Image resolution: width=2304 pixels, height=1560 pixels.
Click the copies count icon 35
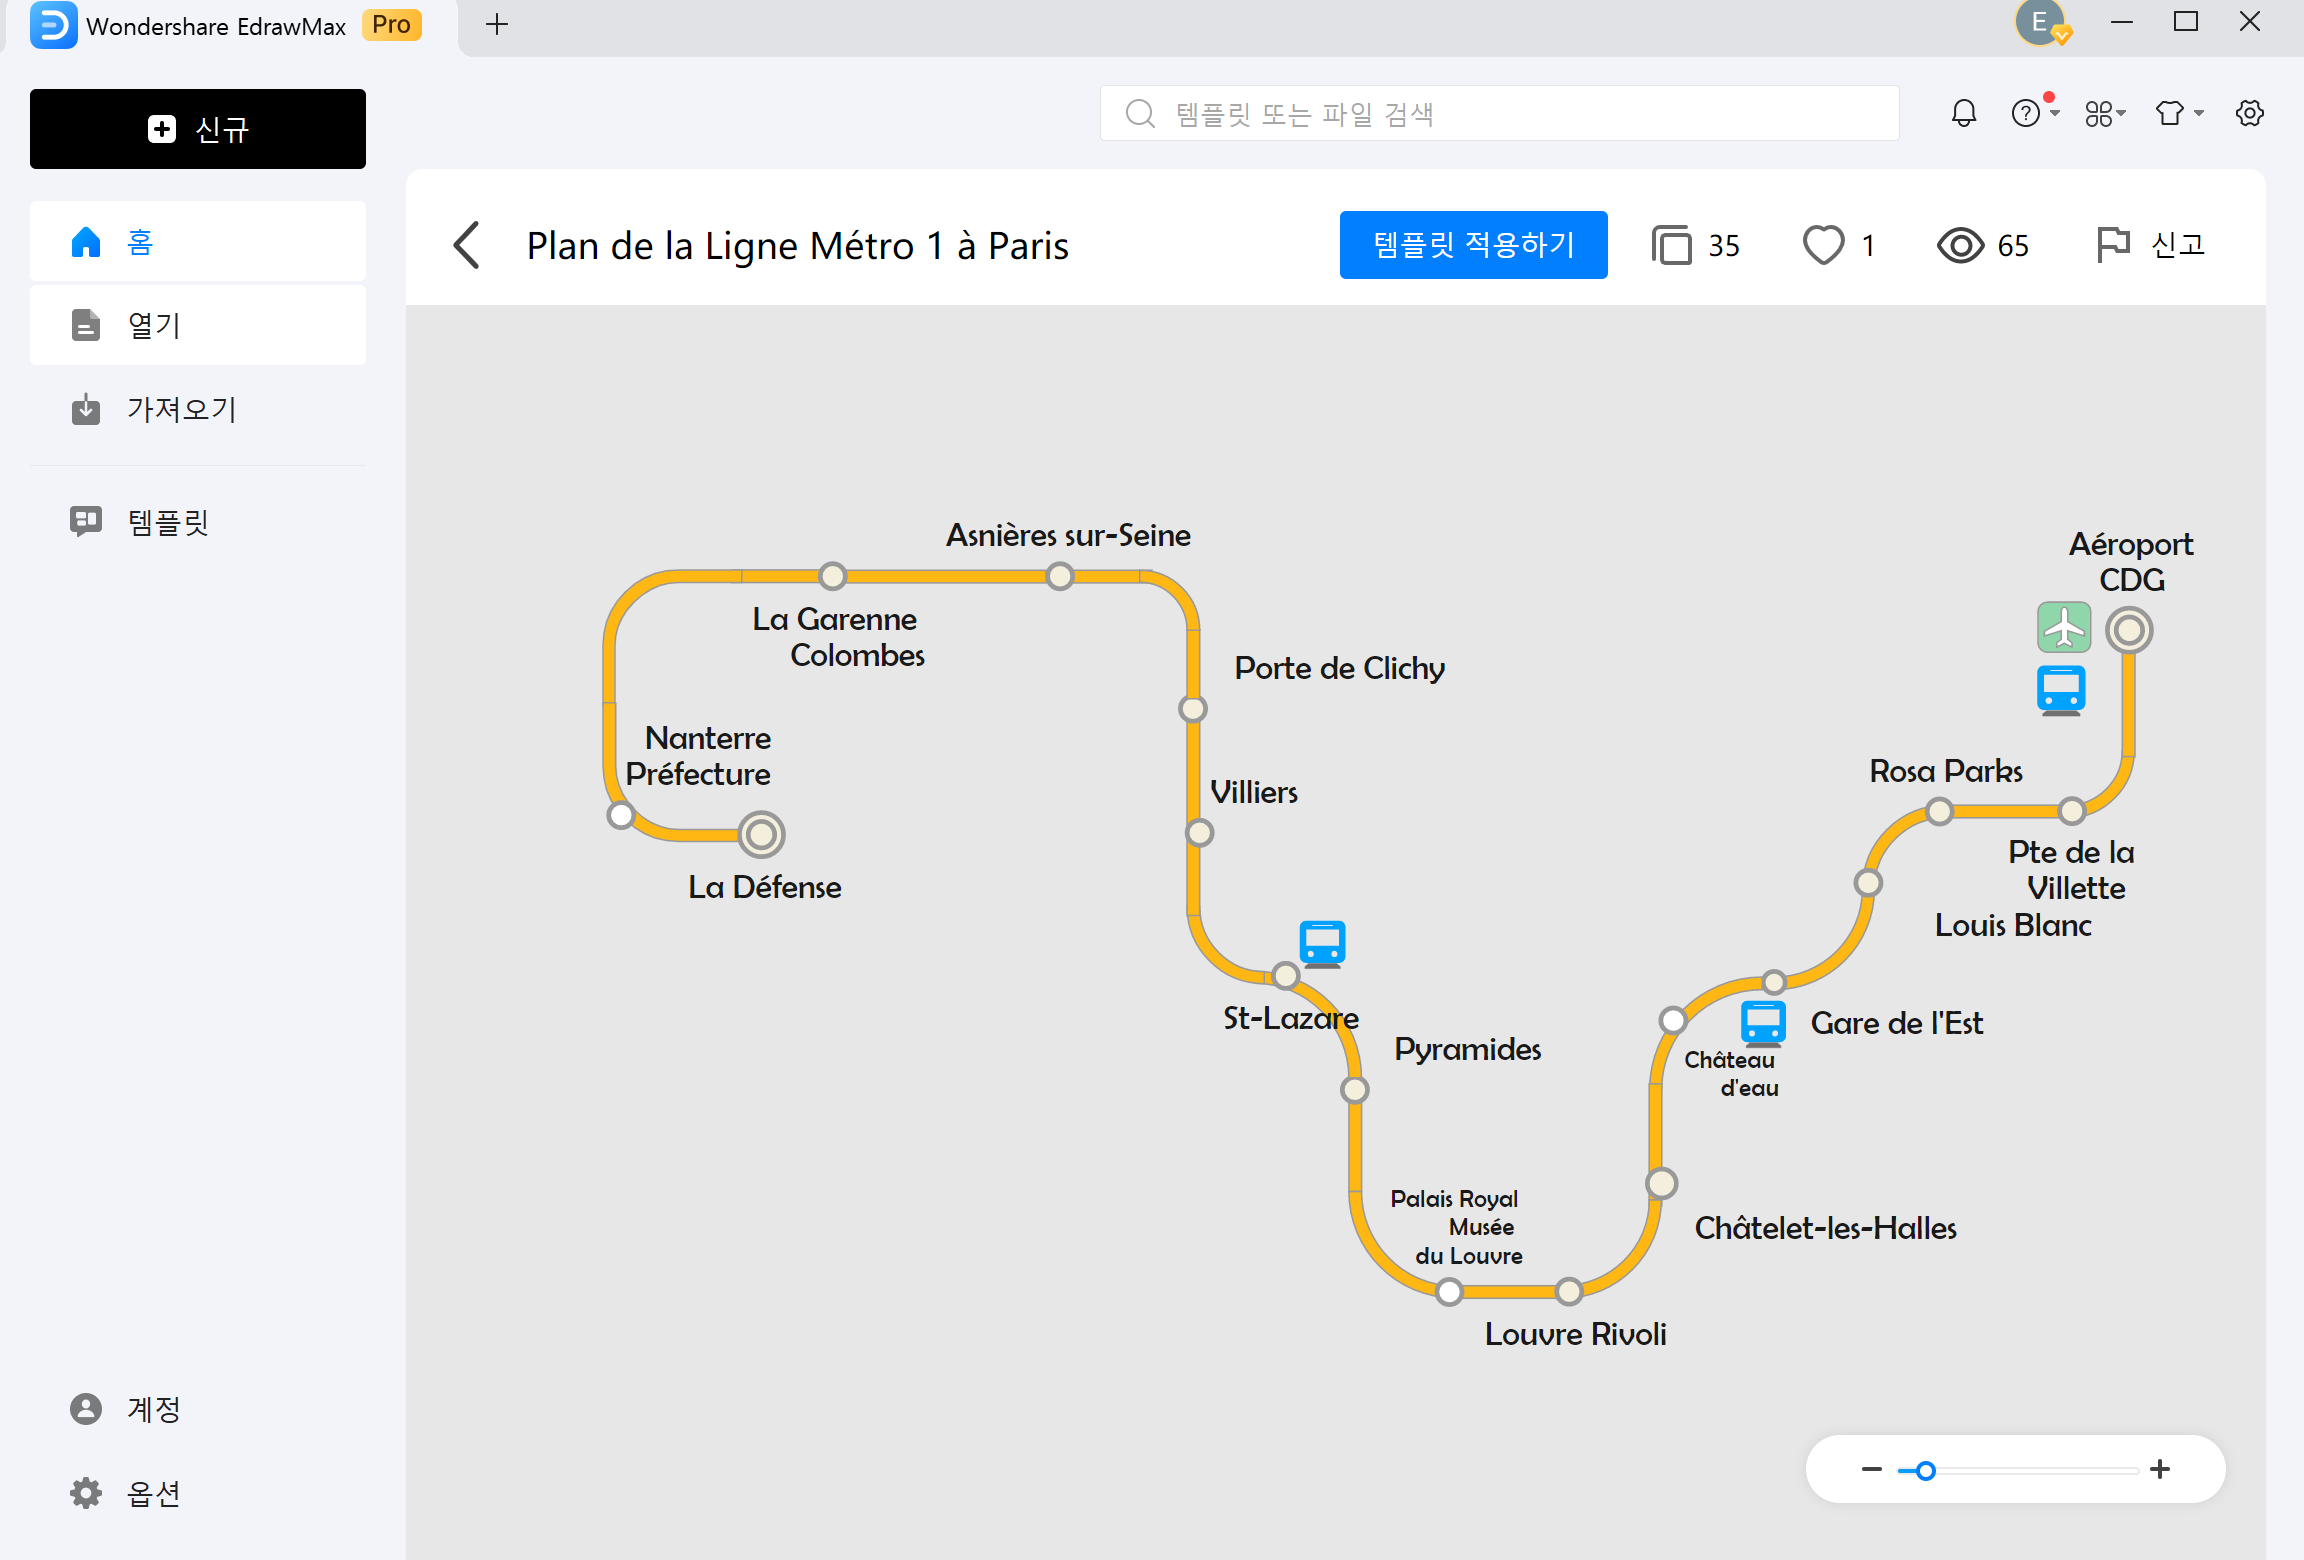point(1672,245)
